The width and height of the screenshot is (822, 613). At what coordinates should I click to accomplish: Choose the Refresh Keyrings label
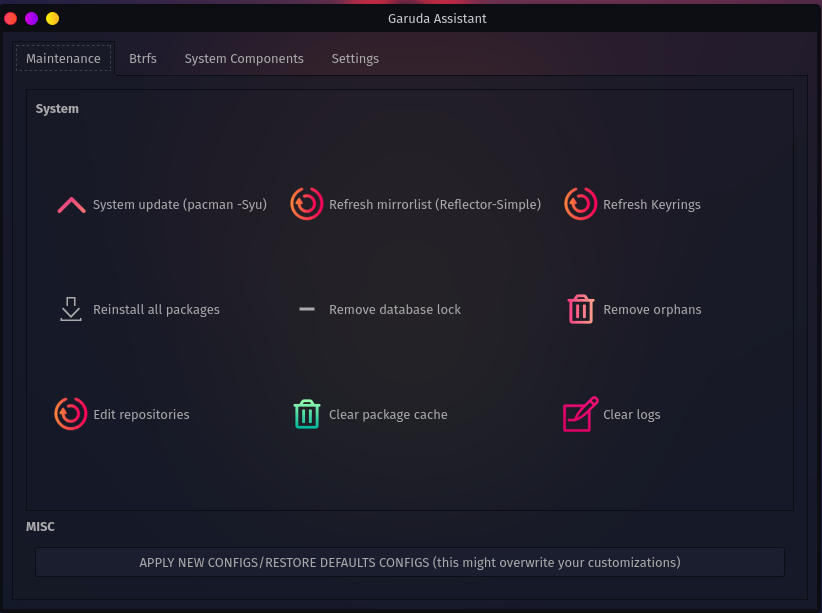pyautogui.click(x=652, y=205)
